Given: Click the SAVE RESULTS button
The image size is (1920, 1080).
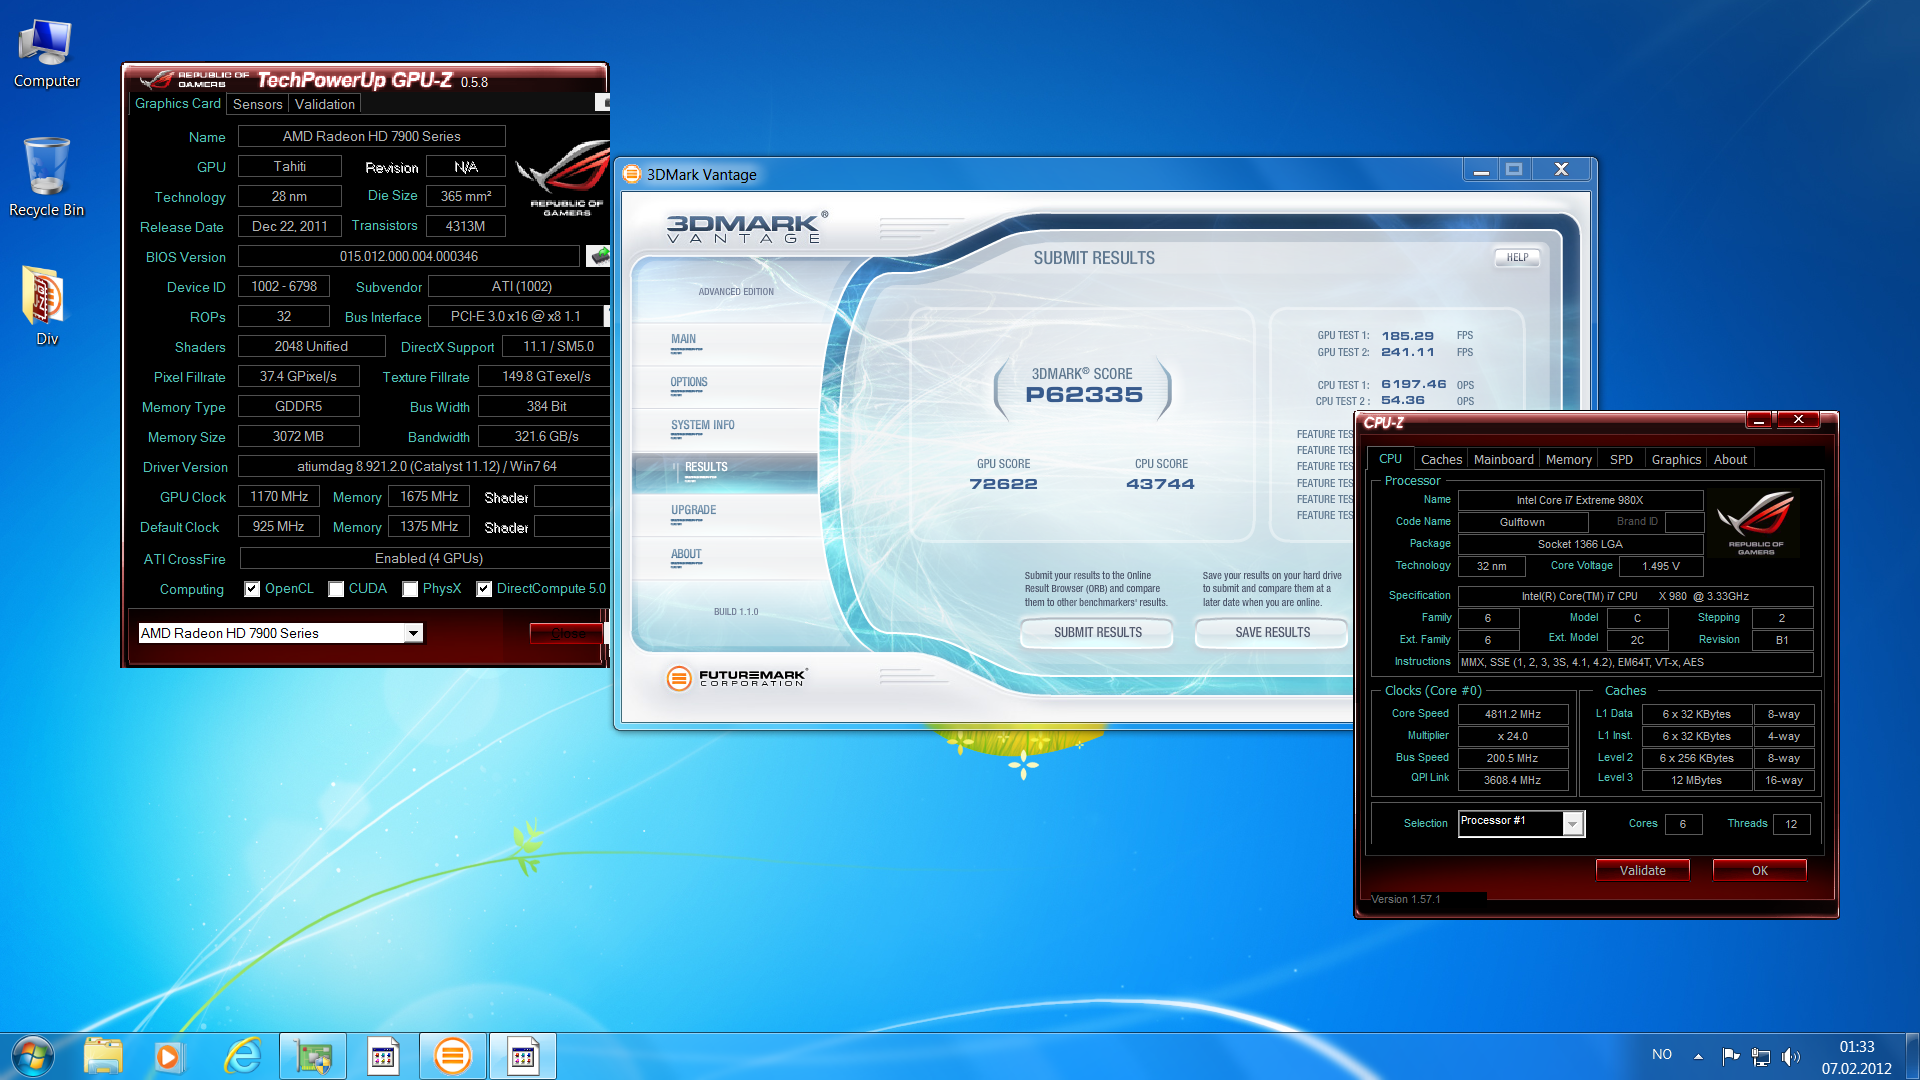Looking at the screenshot, I should coord(1272,632).
